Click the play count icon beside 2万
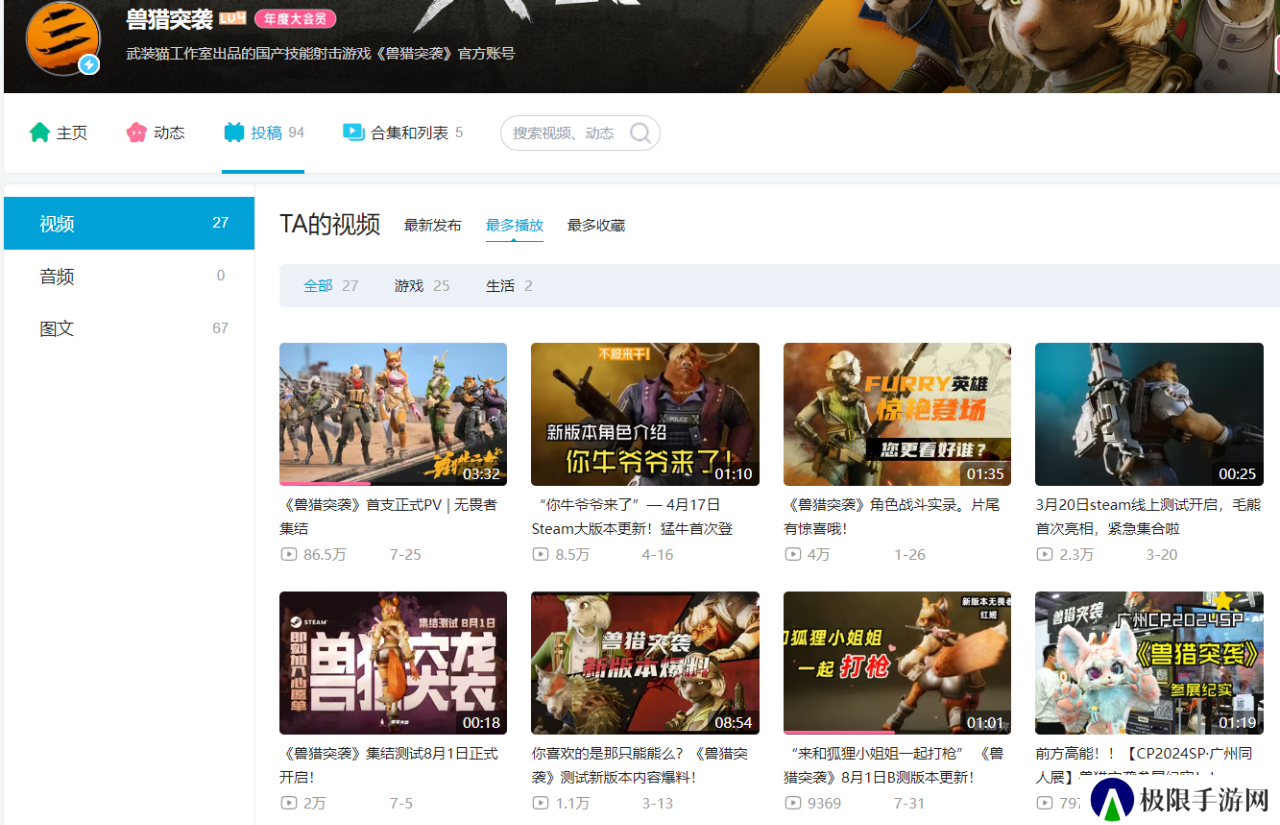 click(x=288, y=803)
